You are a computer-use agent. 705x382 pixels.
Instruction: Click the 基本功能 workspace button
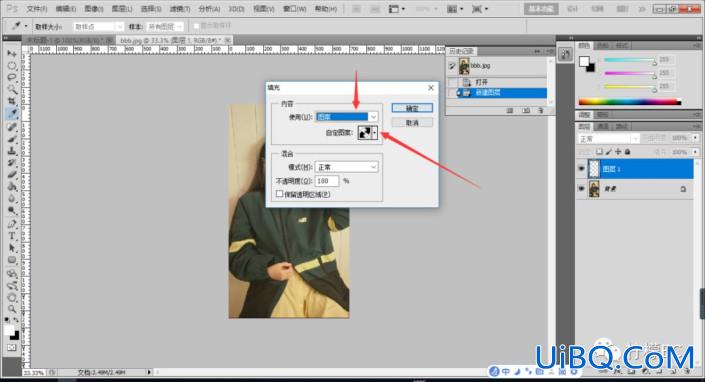[541, 9]
